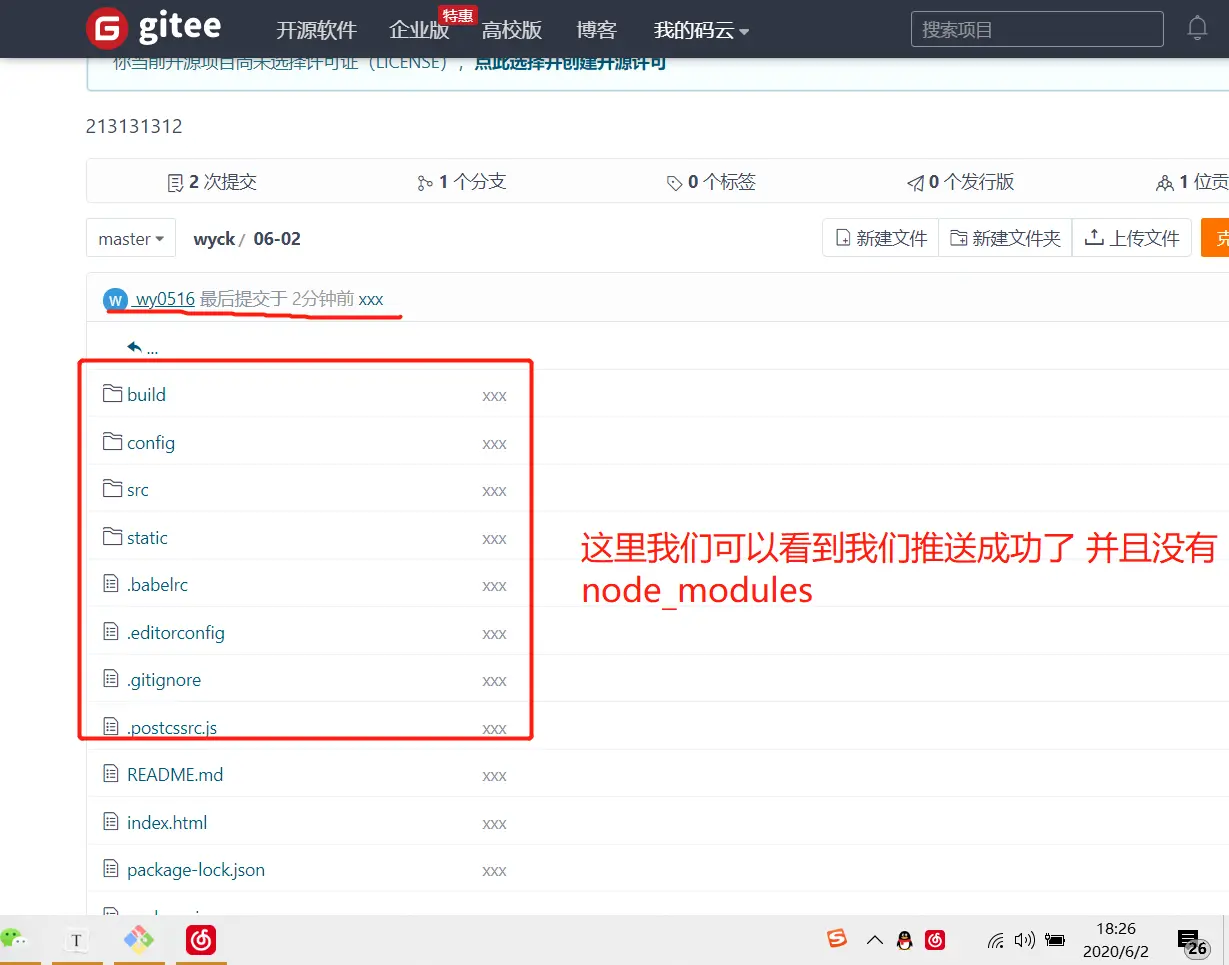The image size is (1229, 965).
Task: View the 2 次提交 commits tab
Action: (x=212, y=182)
